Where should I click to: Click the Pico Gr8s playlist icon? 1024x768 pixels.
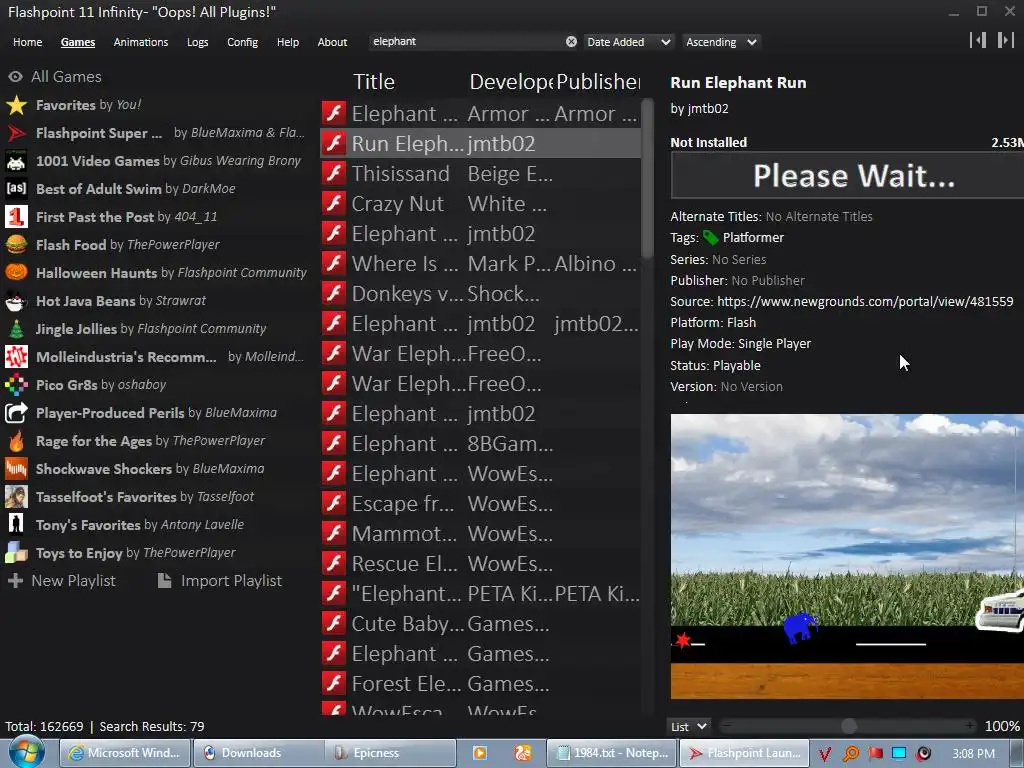point(16,385)
